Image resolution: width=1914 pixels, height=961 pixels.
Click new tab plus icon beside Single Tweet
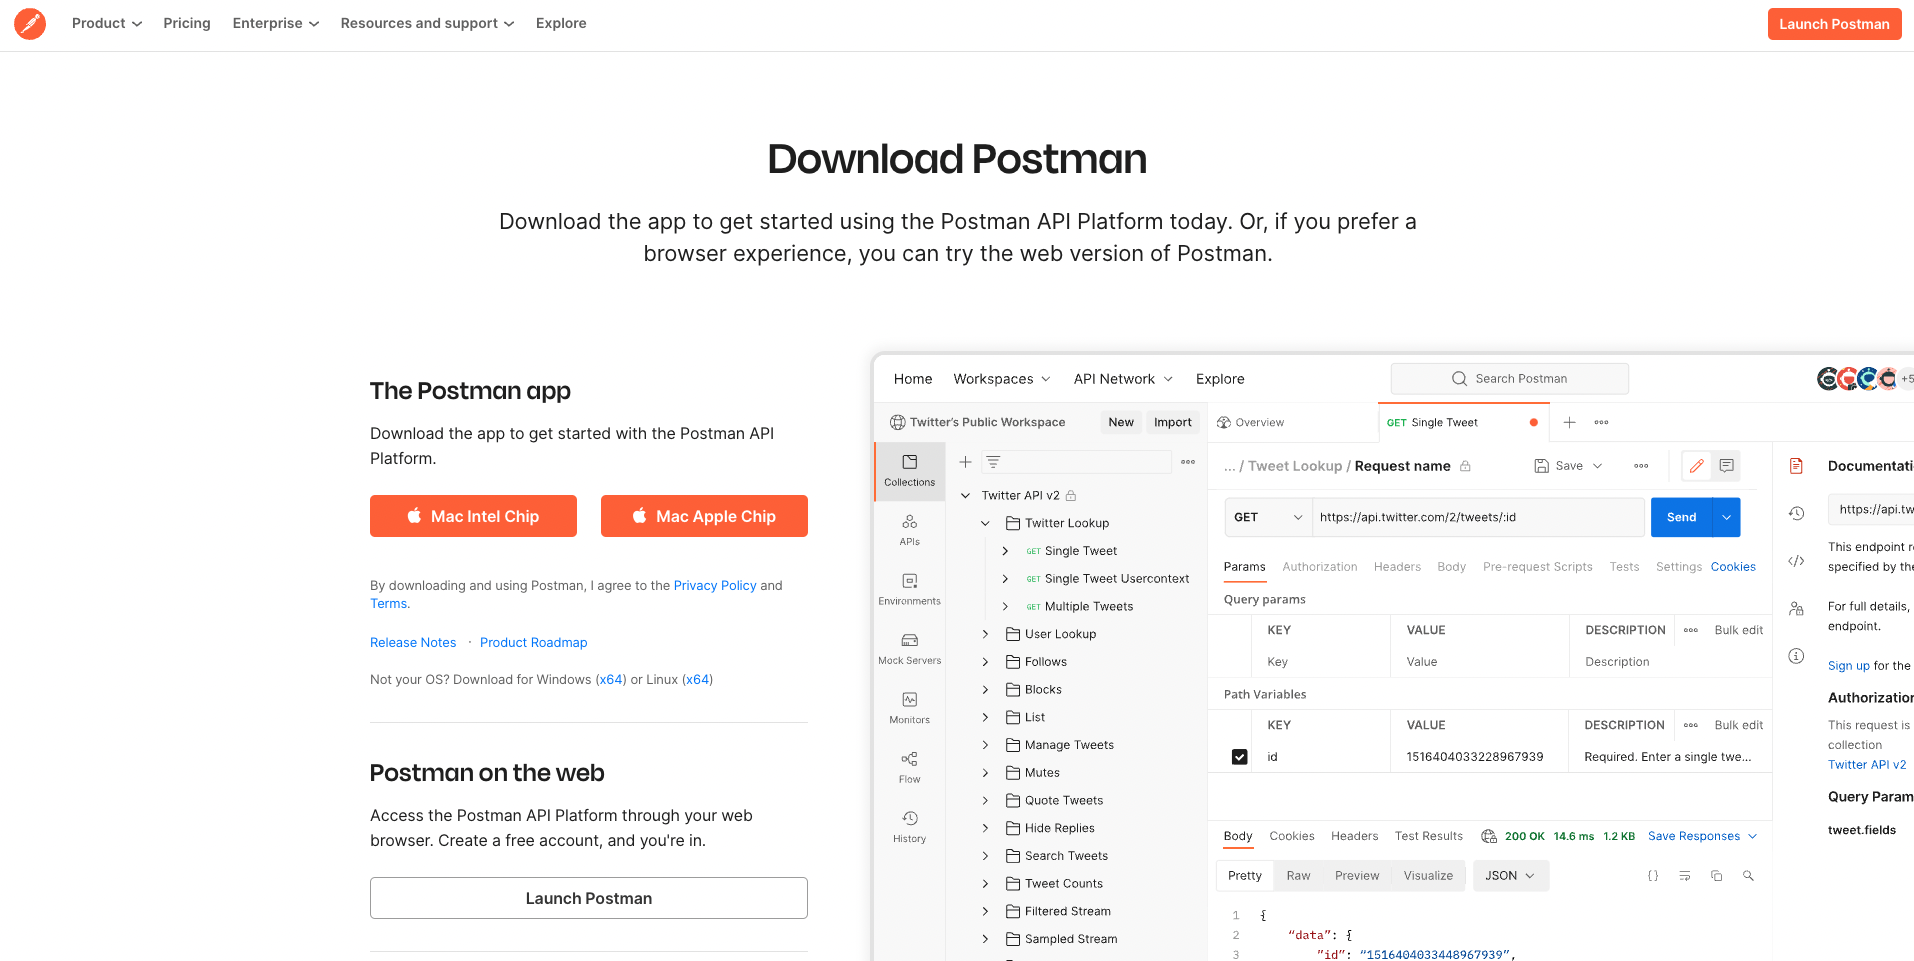(1570, 422)
